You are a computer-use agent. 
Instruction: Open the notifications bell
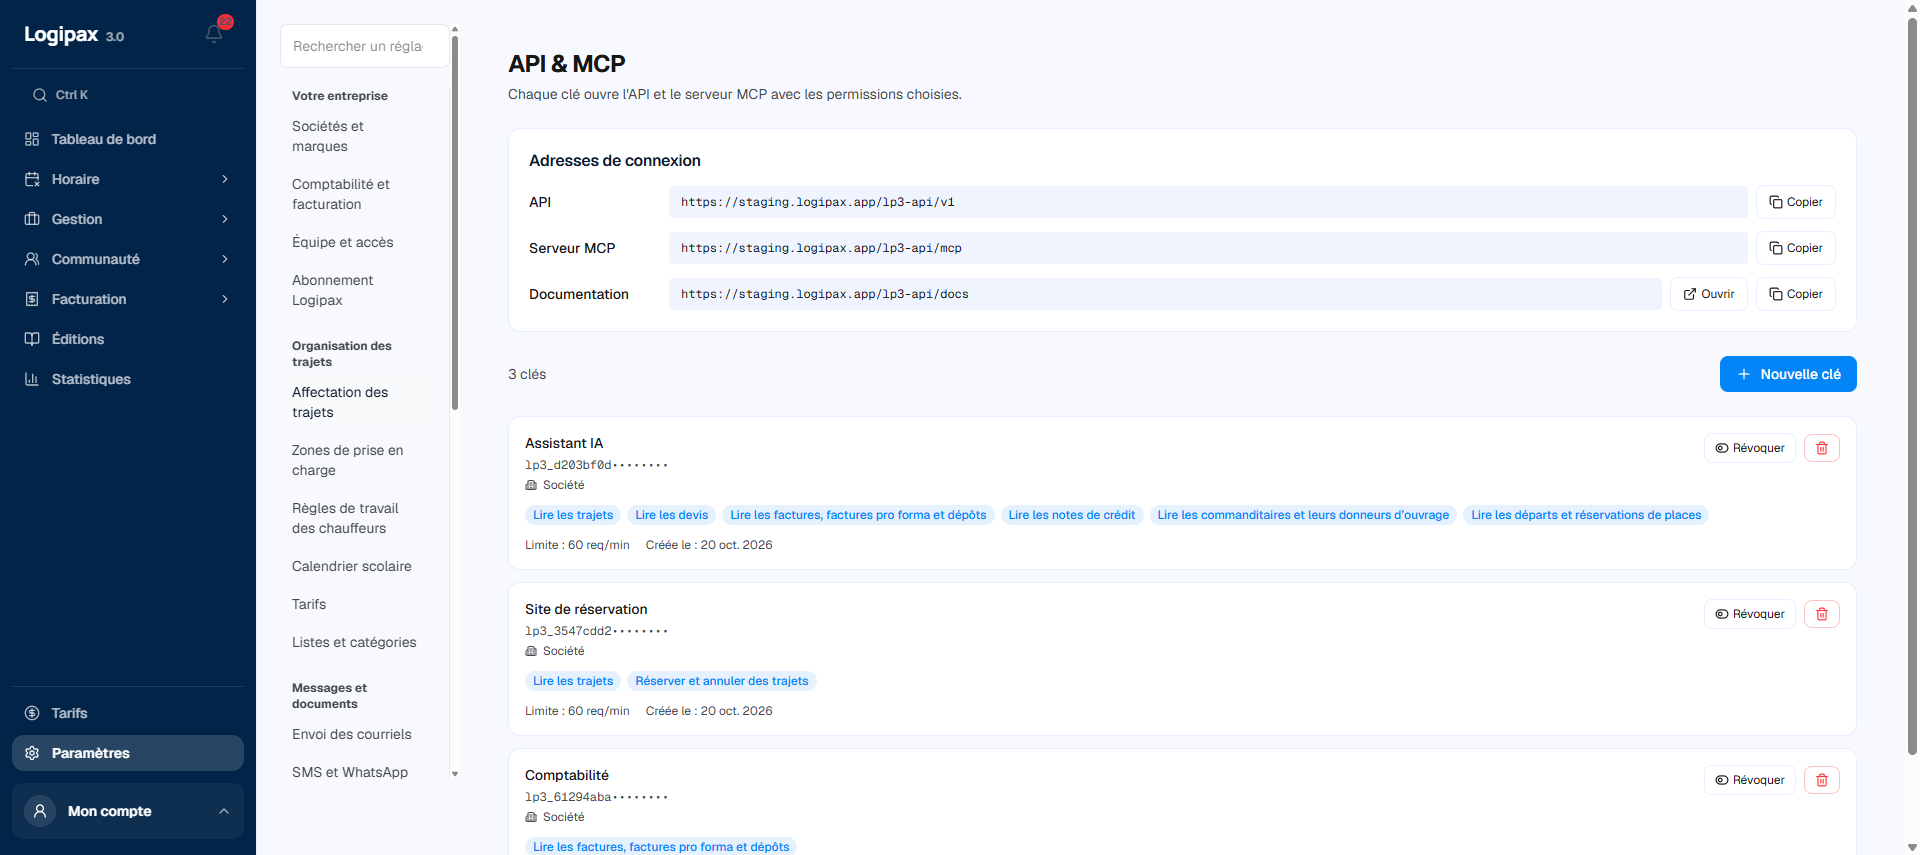click(214, 34)
